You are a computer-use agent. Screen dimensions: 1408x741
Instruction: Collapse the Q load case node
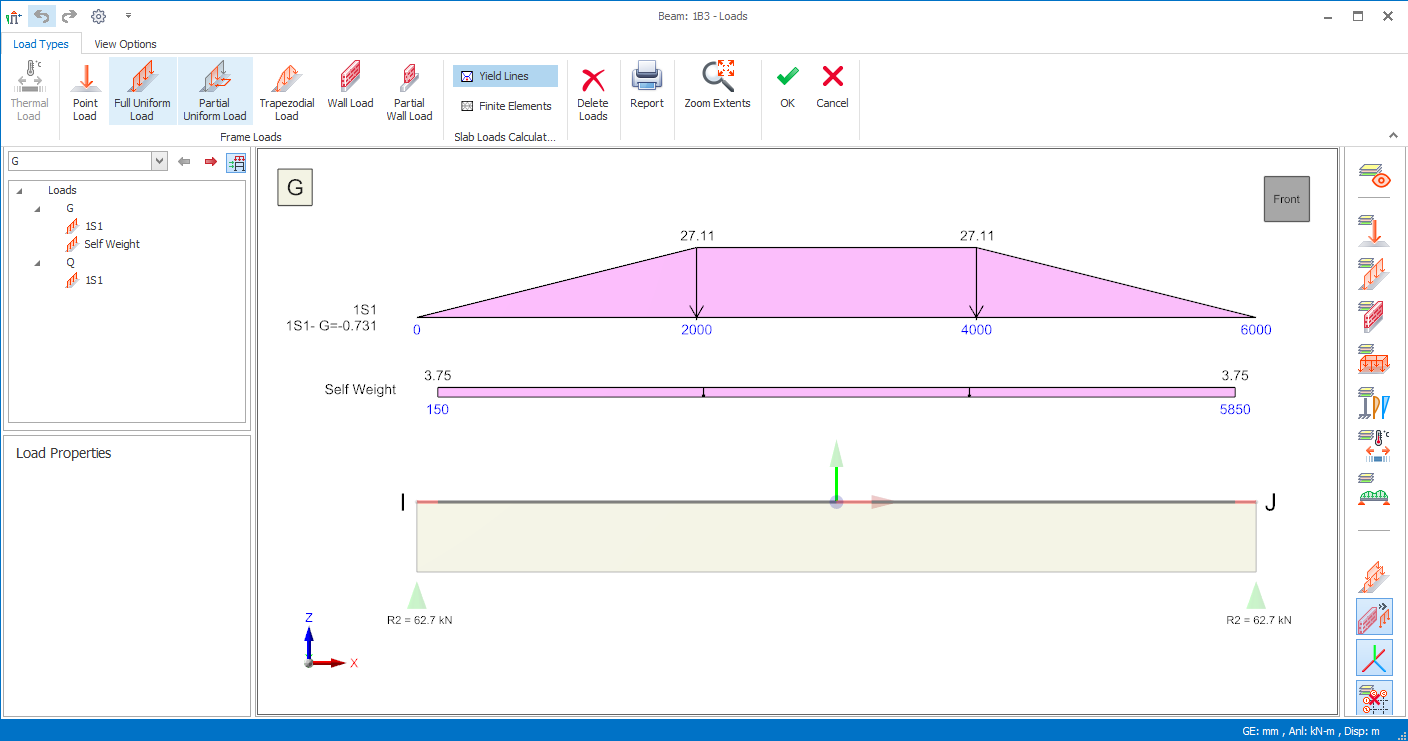(38, 262)
